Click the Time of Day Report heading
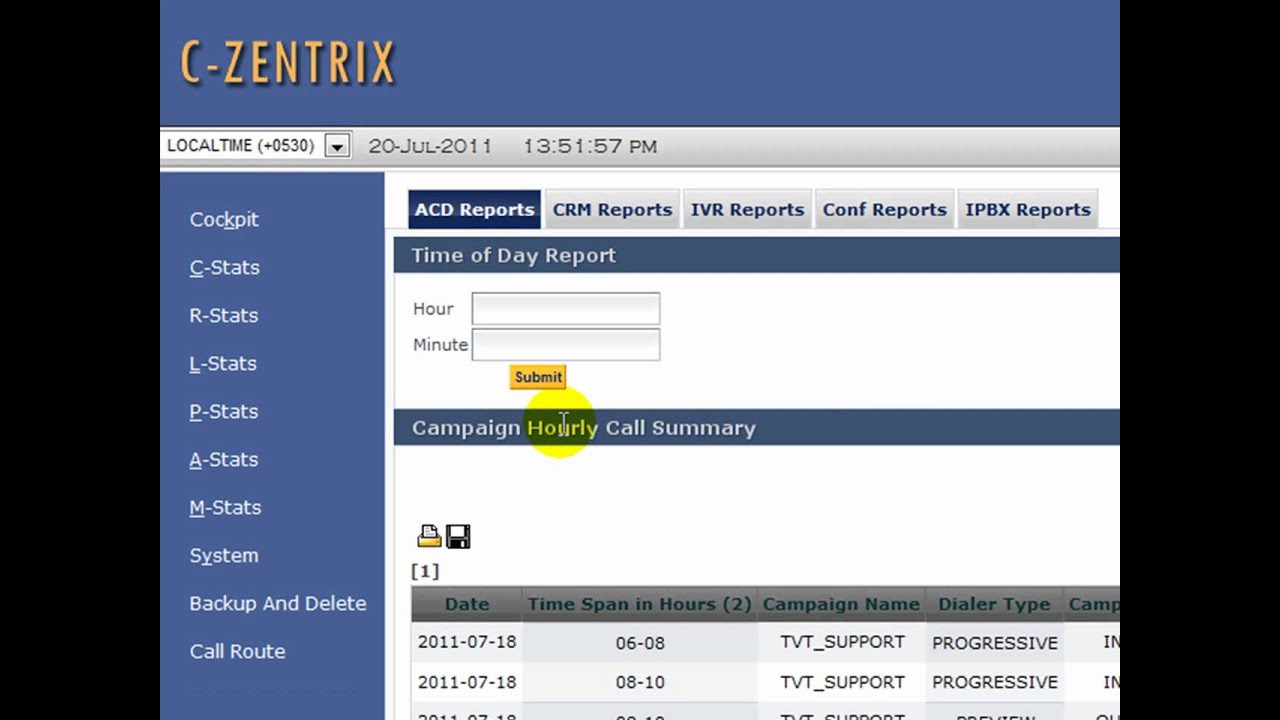This screenshot has height=720, width=1280. point(514,255)
